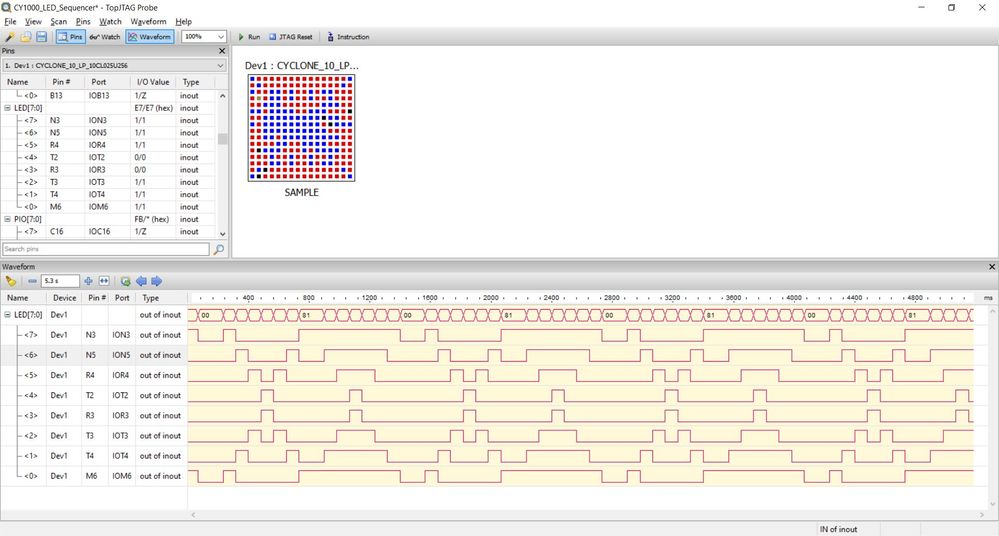Screen dimensions: 999x536
Task: Zoom out the waveform with minus icon
Action: 32,281
